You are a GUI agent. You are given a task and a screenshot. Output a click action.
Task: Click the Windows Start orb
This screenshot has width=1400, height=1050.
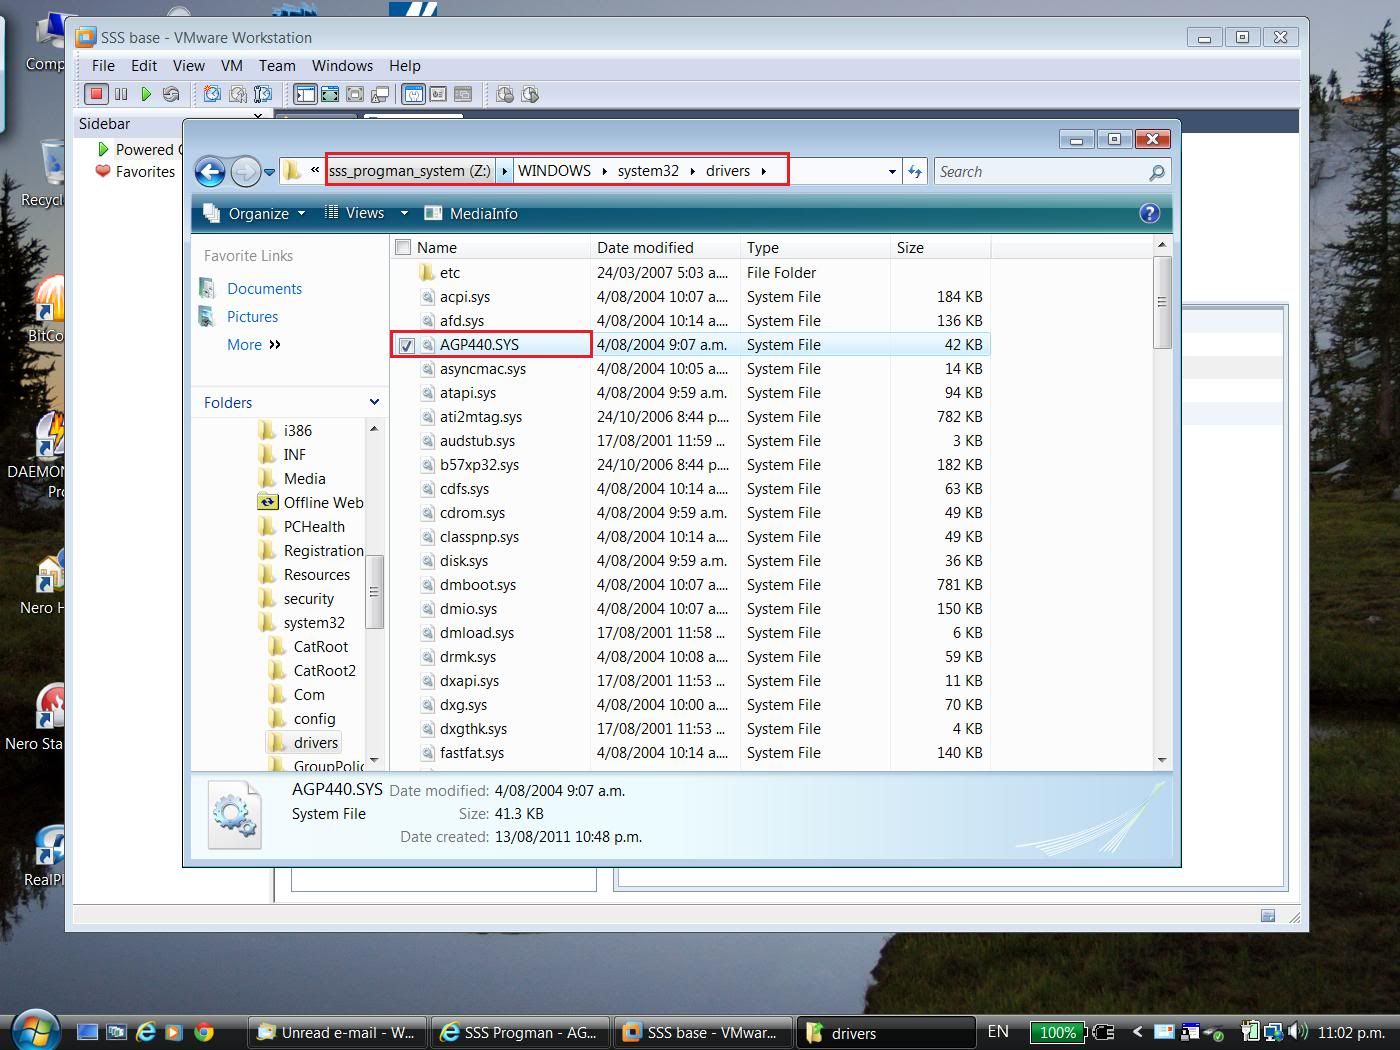34,1031
